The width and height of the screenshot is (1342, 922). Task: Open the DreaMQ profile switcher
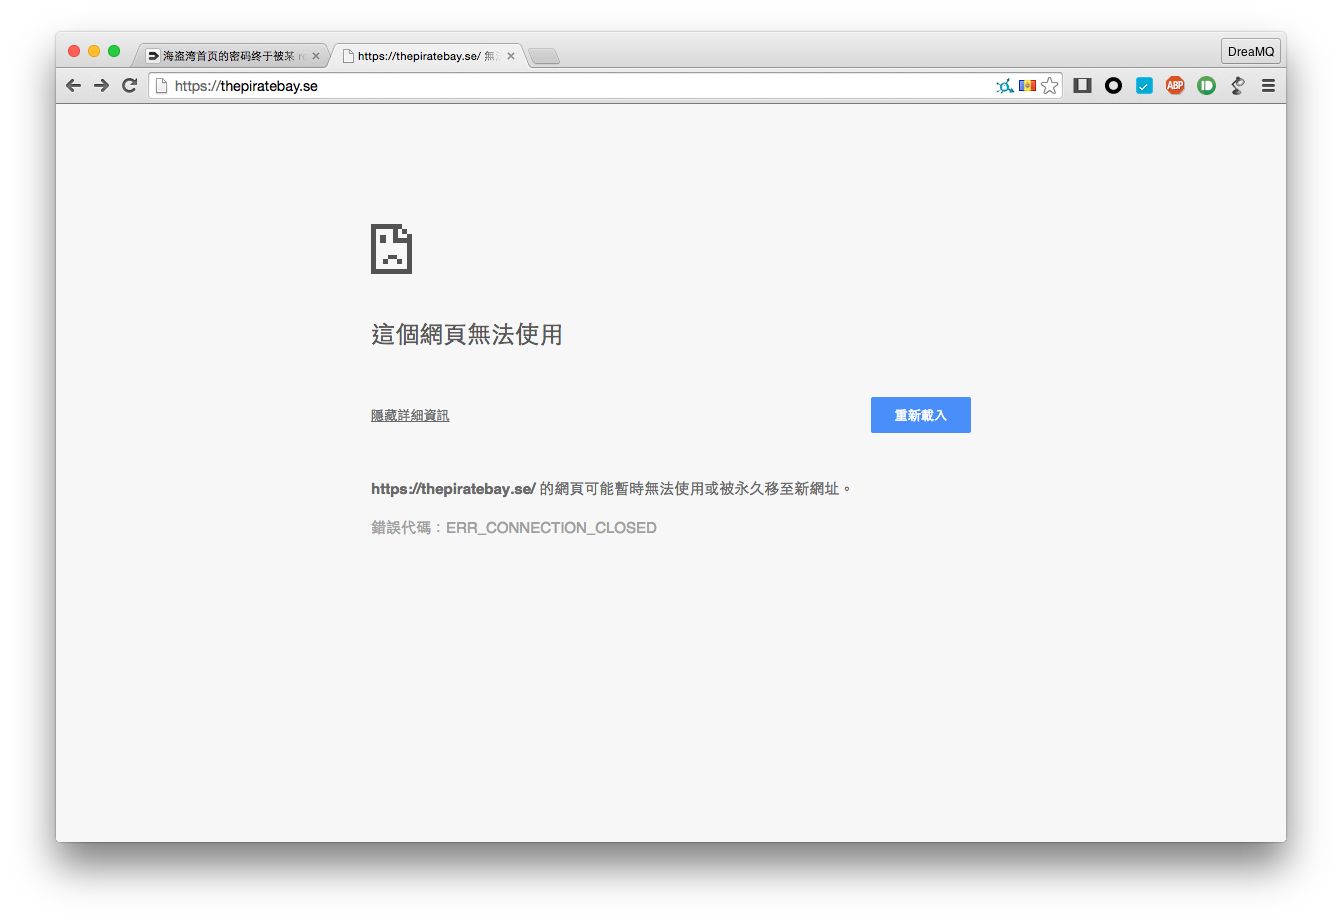pos(1250,52)
